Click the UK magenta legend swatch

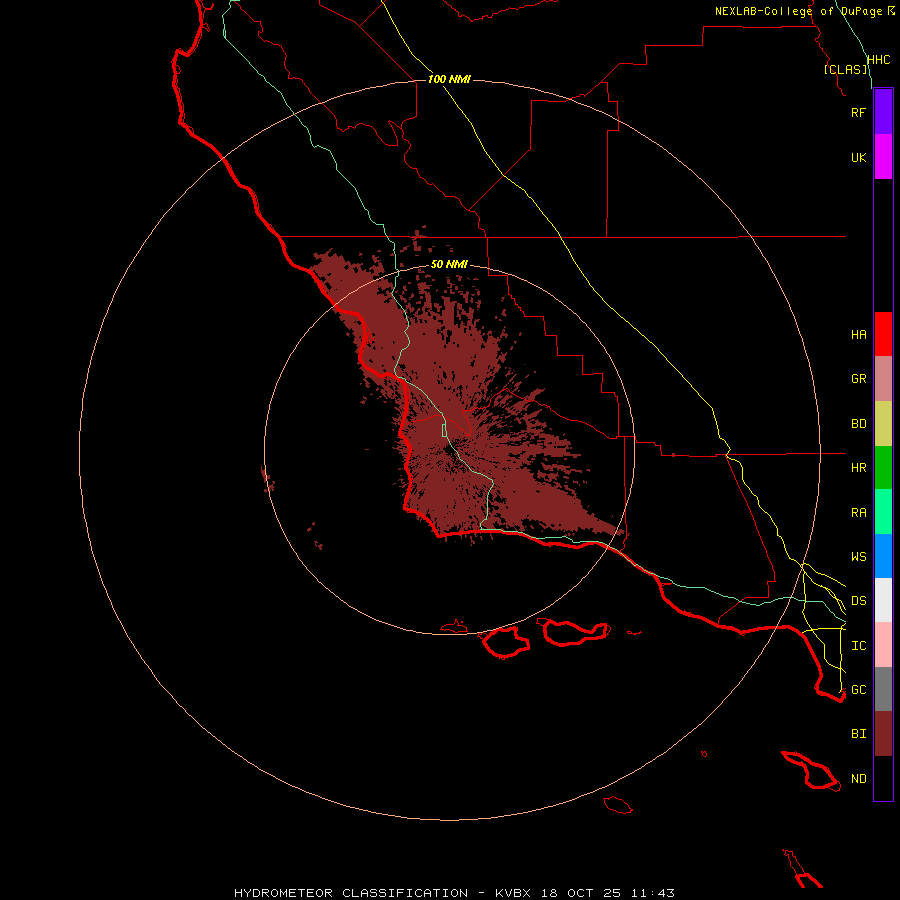[x=883, y=157]
